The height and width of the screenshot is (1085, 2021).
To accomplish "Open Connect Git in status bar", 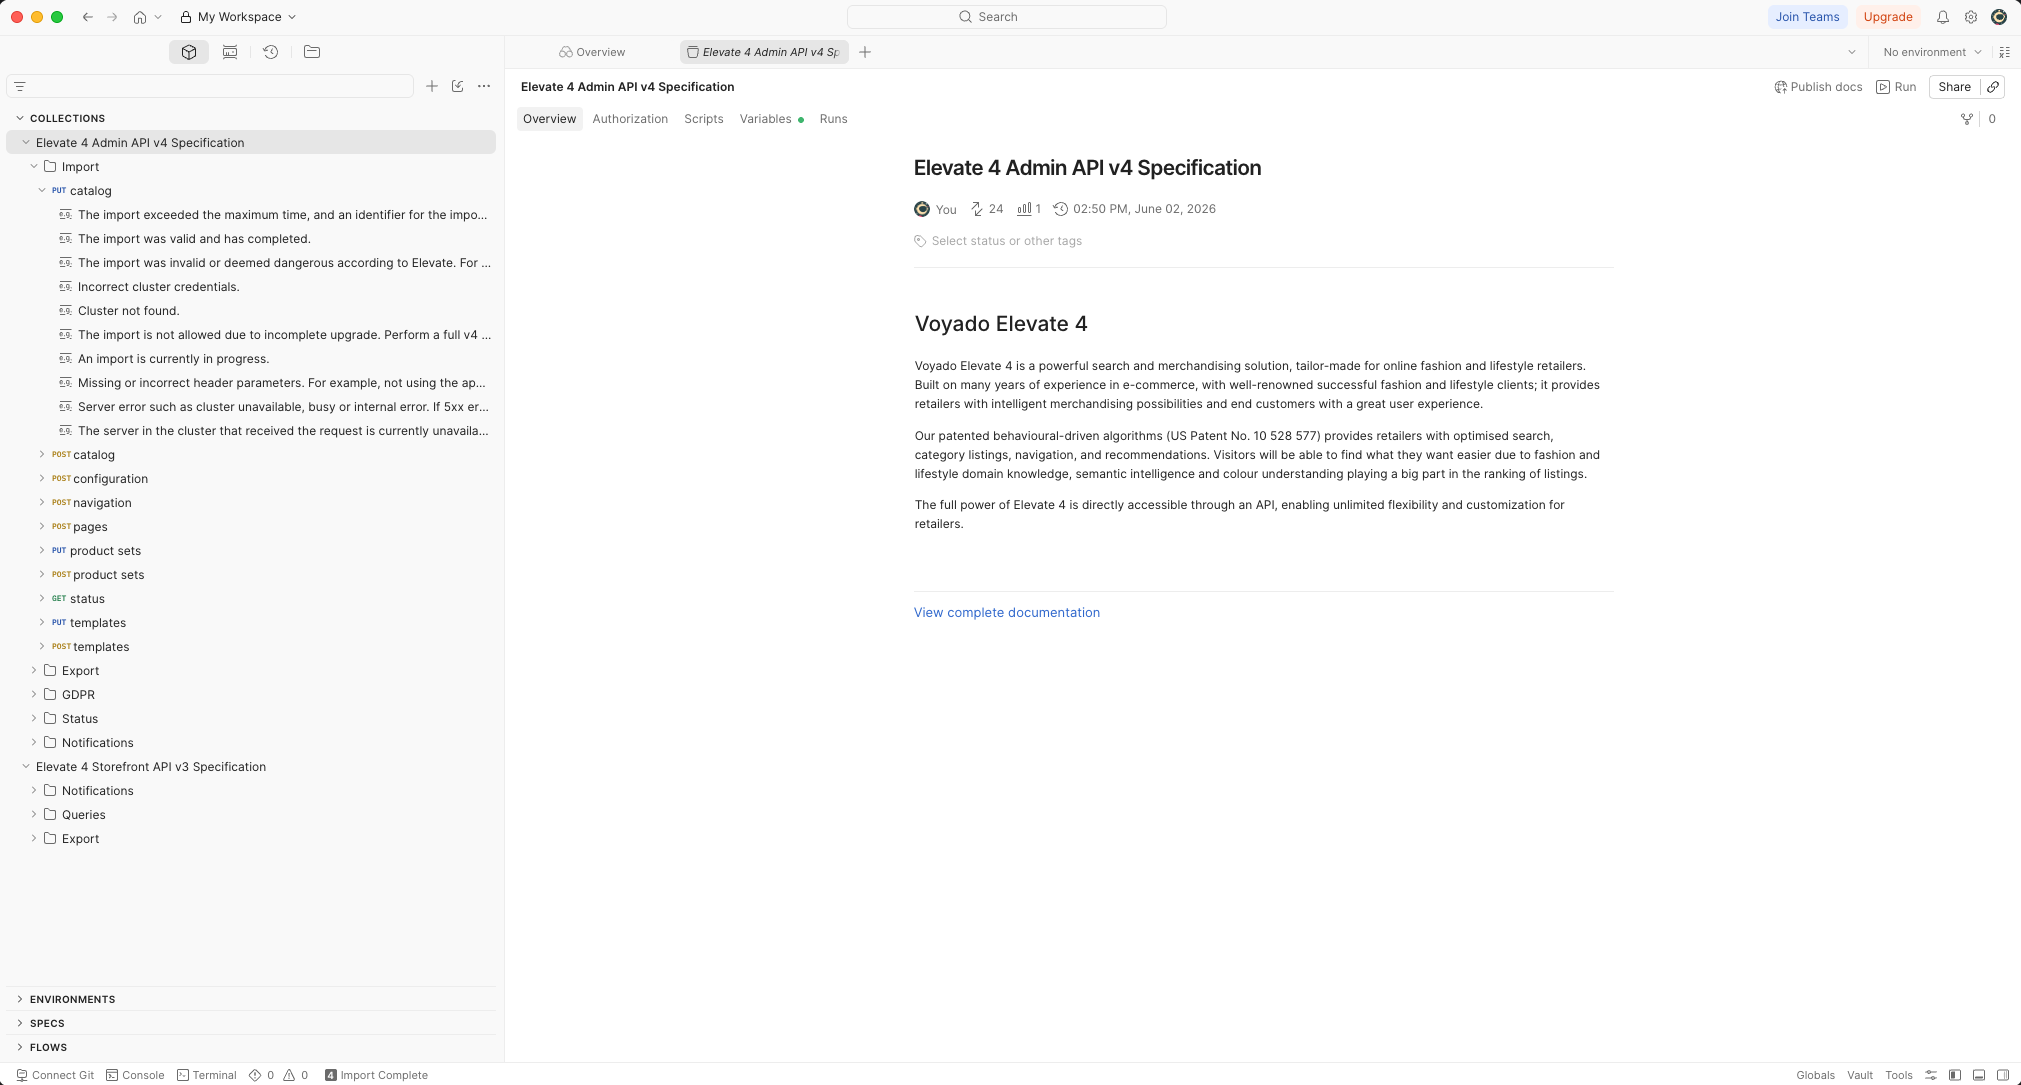I will [x=55, y=1075].
